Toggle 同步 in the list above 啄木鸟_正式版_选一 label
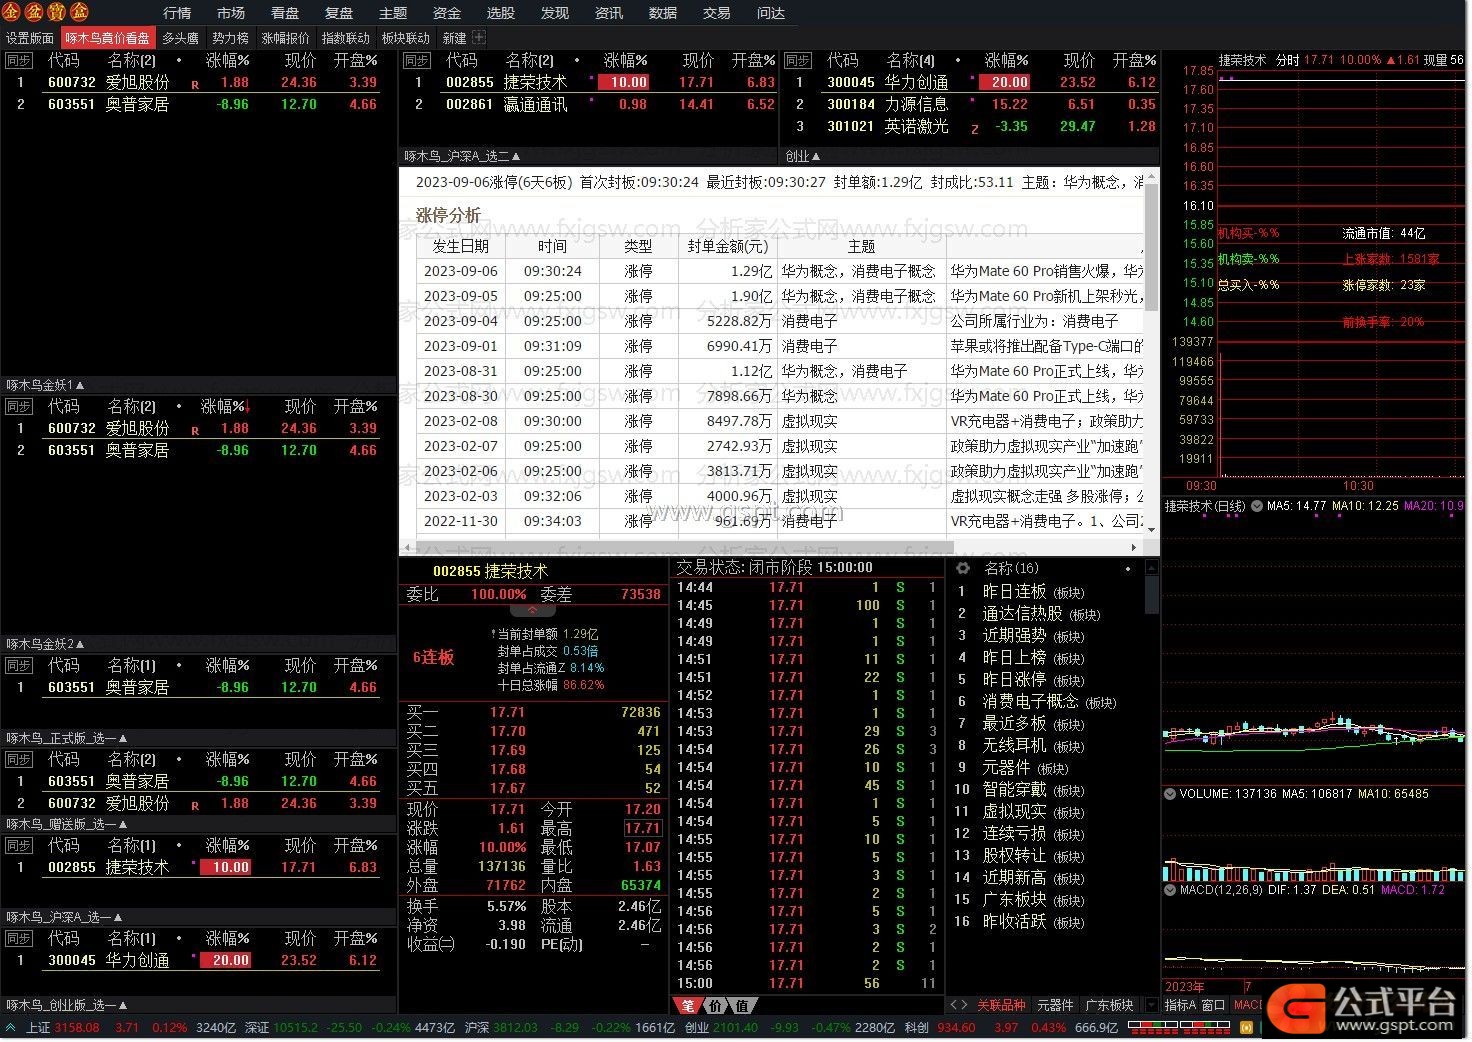The height and width of the screenshot is (1042, 1472). pos(19,666)
